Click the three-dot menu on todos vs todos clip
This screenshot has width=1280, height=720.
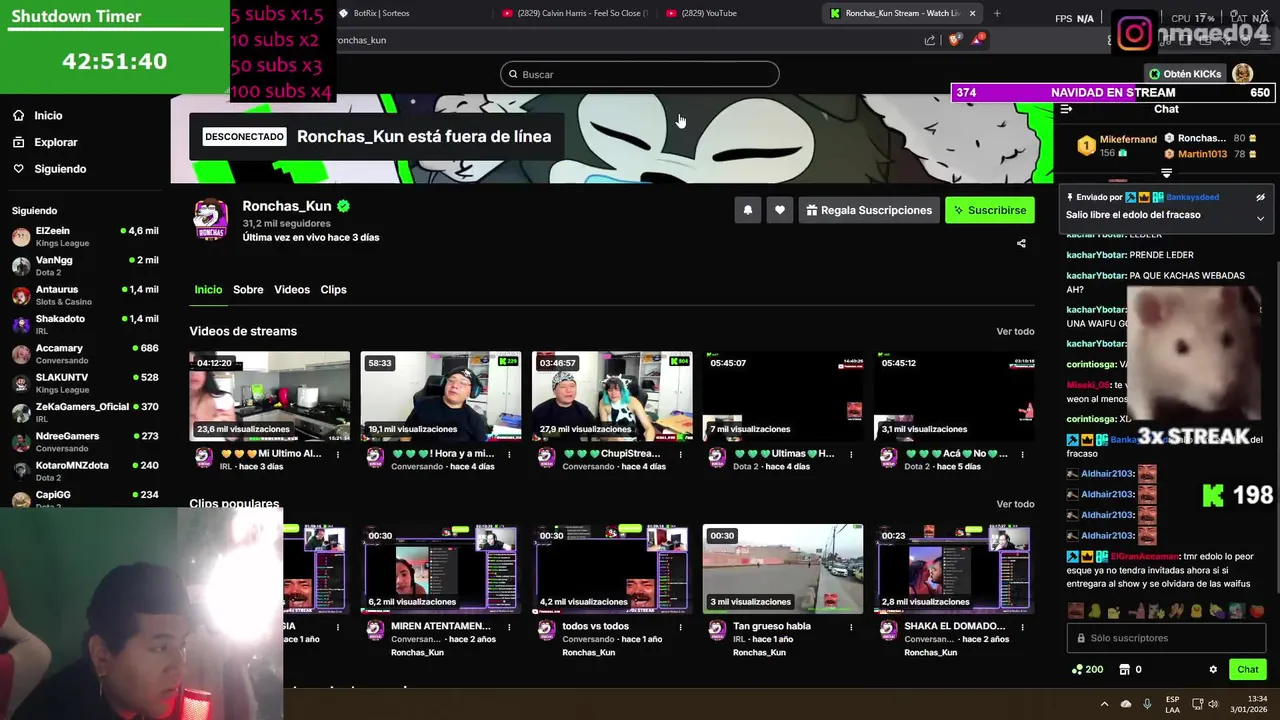(x=681, y=626)
